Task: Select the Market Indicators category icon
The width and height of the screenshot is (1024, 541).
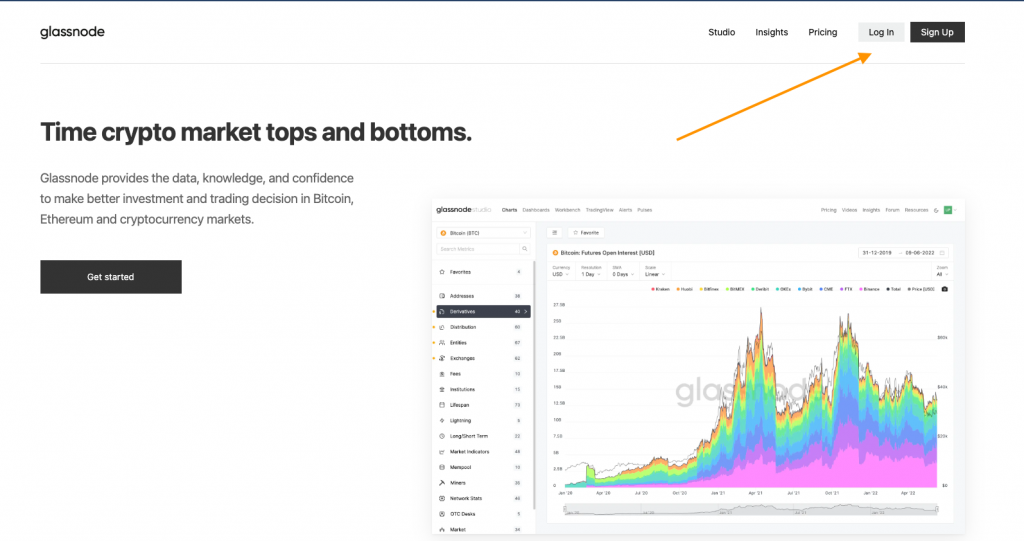Action: tap(442, 452)
